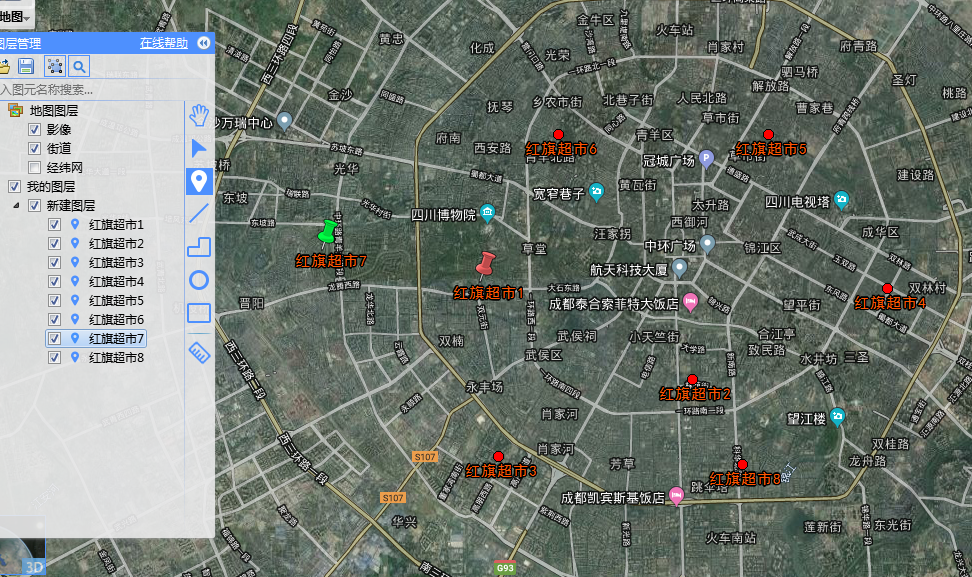Click the 四川电视塔 landmark icon
The image size is (972, 577).
tap(841, 200)
